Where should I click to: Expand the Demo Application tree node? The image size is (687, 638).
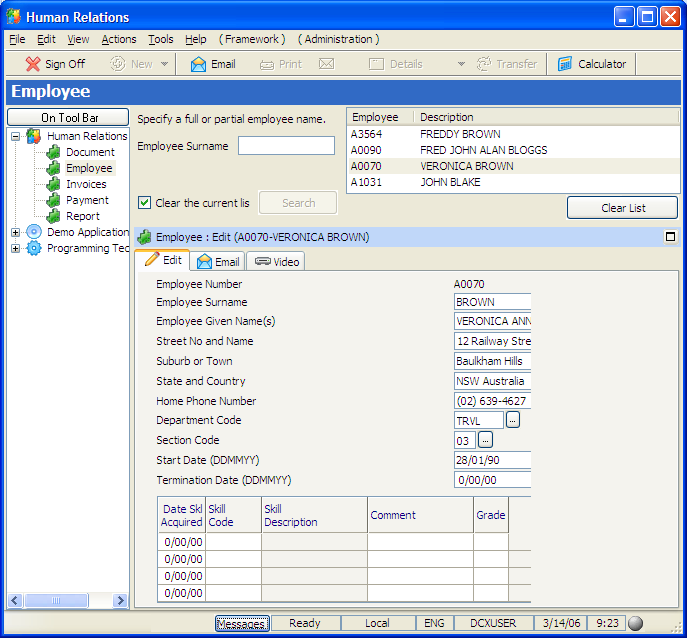pyautogui.click(x=16, y=232)
